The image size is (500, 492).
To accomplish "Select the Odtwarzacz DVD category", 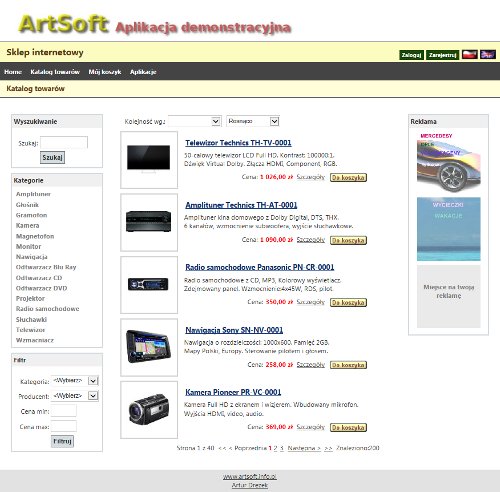I will pos(41,288).
